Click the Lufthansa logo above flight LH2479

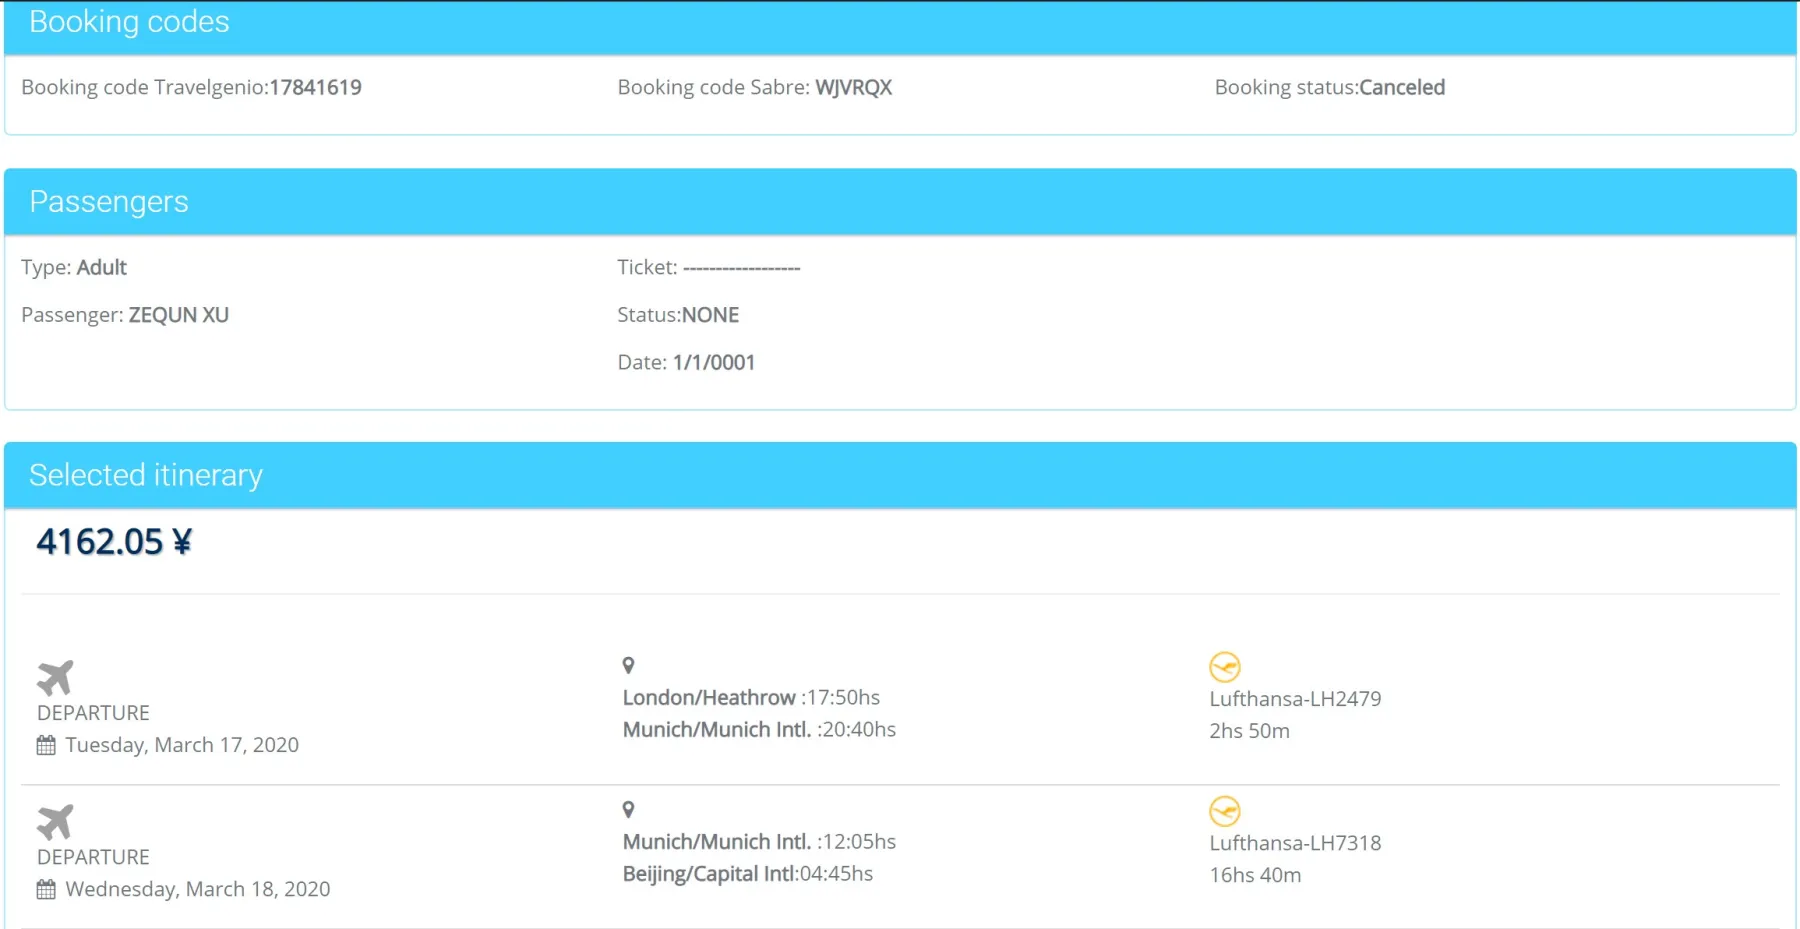tap(1224, 666)
